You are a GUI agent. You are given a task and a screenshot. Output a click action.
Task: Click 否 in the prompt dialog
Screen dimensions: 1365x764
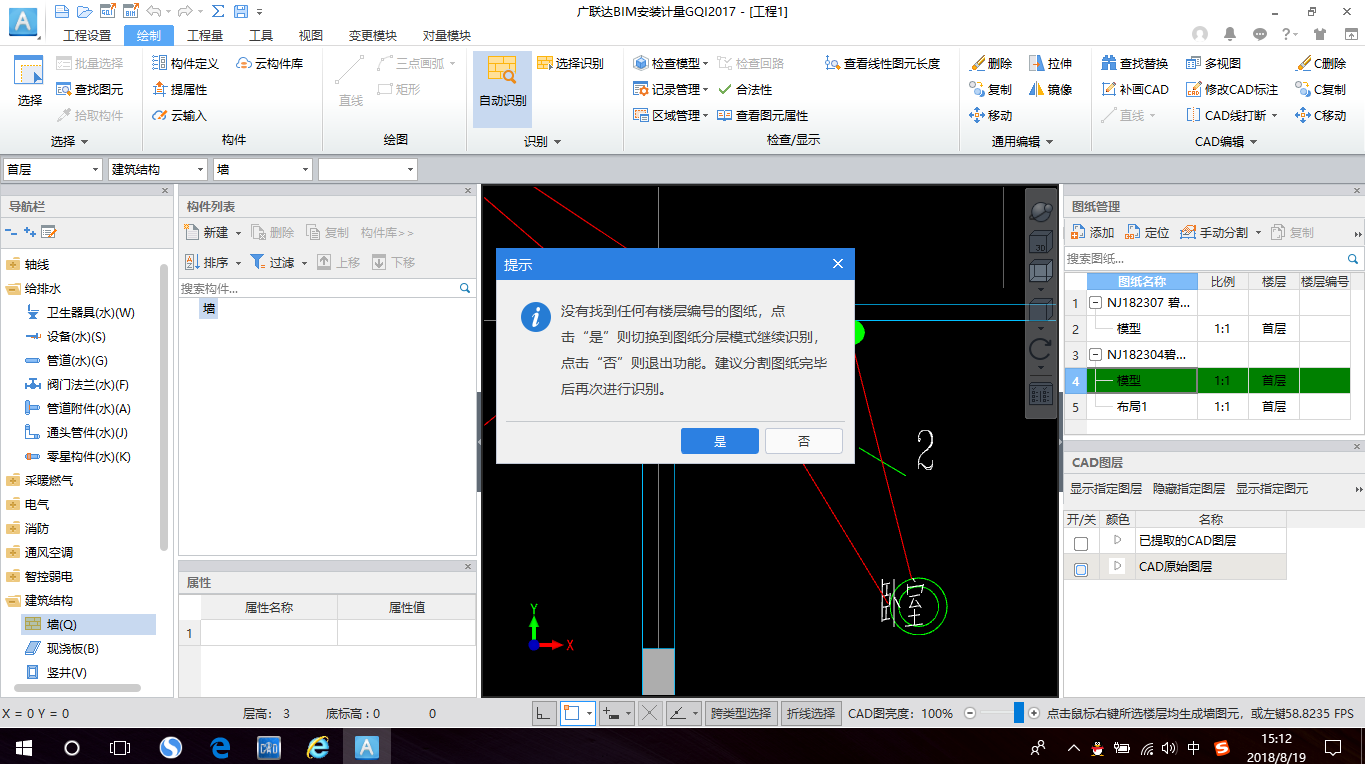[804, 441]
